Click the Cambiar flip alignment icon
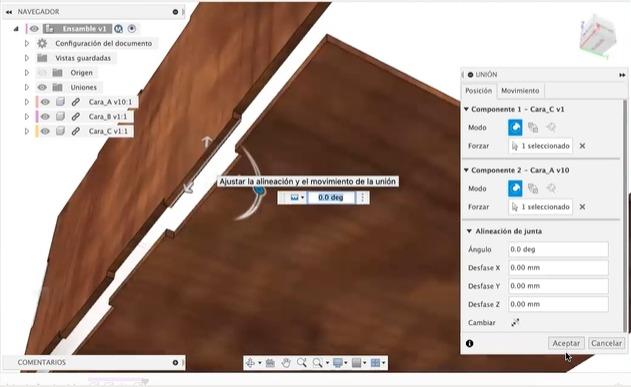Image resolution: width=631 pixels, height=387 pixels. coord(515,323)
